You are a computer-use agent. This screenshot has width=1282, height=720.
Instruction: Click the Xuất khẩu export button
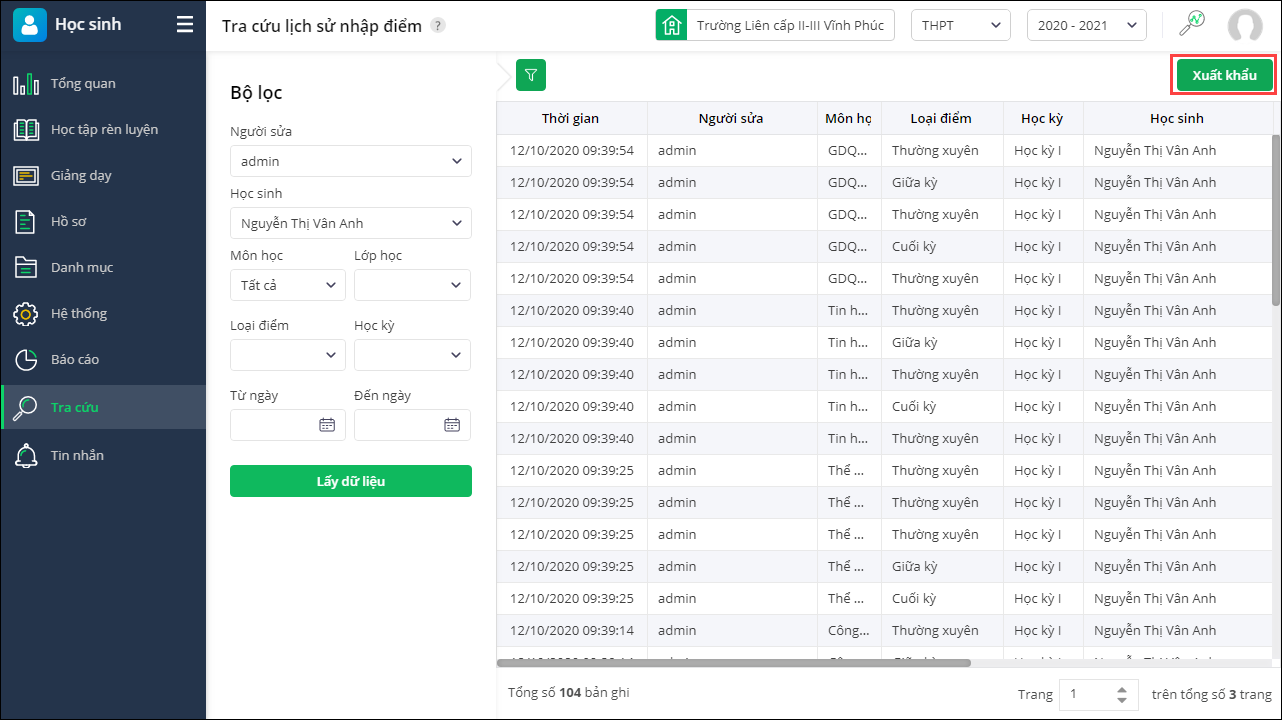[x=1224, y=75]
